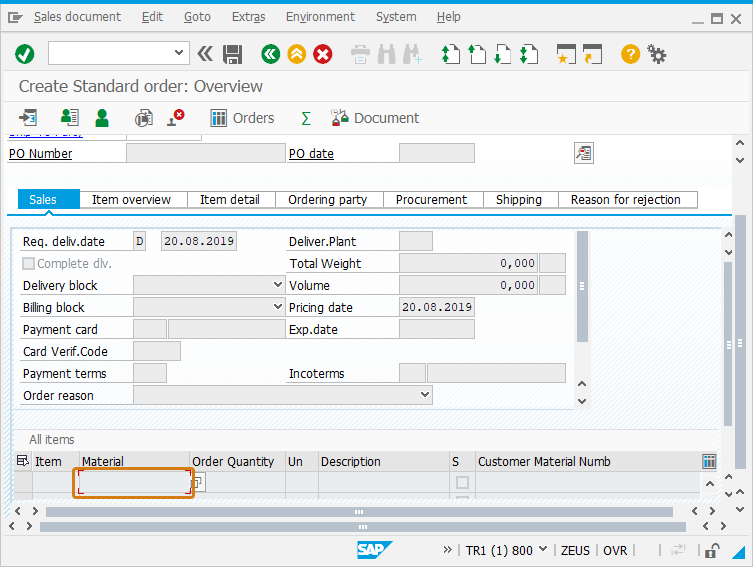
Task: Switch to the Shipping tab
Action: (x=521, y=200)
